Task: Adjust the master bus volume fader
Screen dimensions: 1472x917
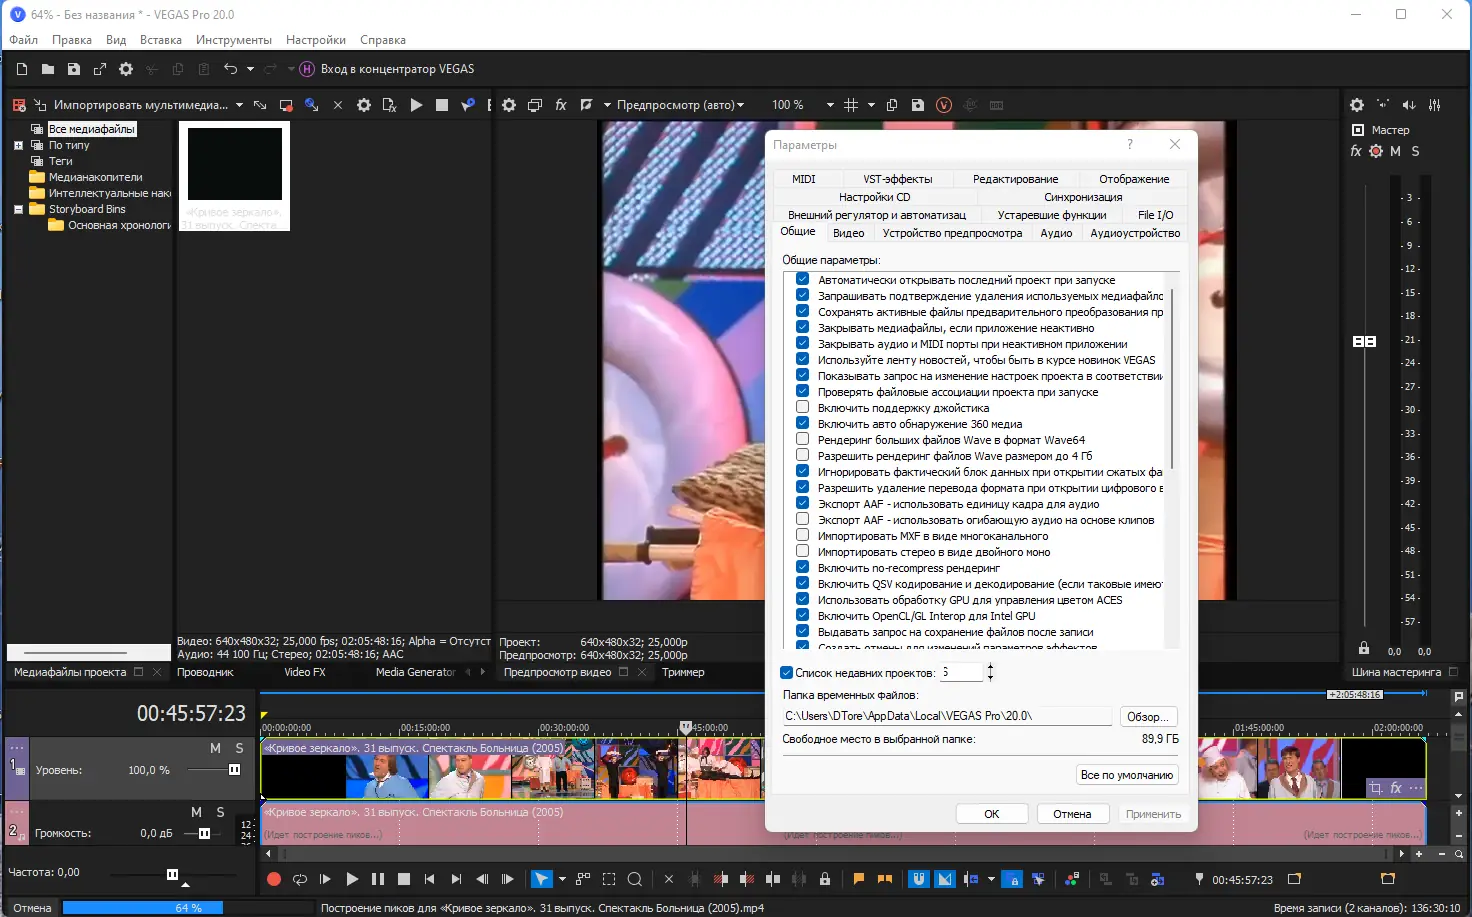Action: pos(1364,341)
